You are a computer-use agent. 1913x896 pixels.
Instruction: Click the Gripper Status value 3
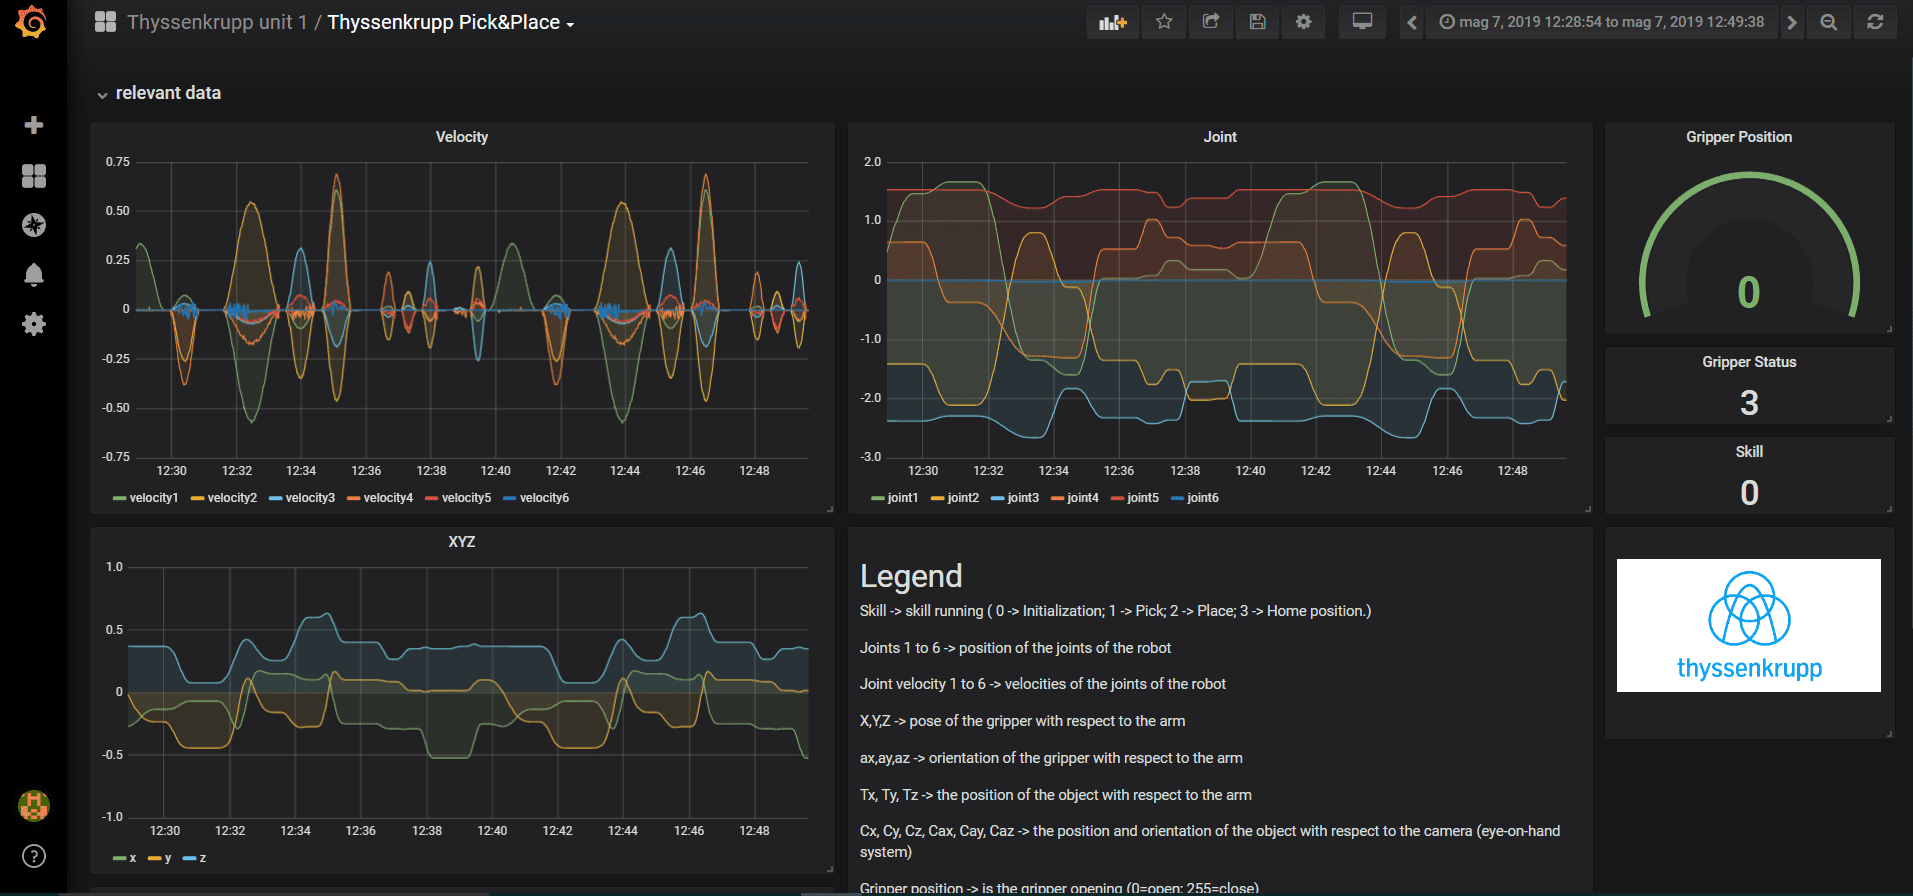pos(1749,403)
